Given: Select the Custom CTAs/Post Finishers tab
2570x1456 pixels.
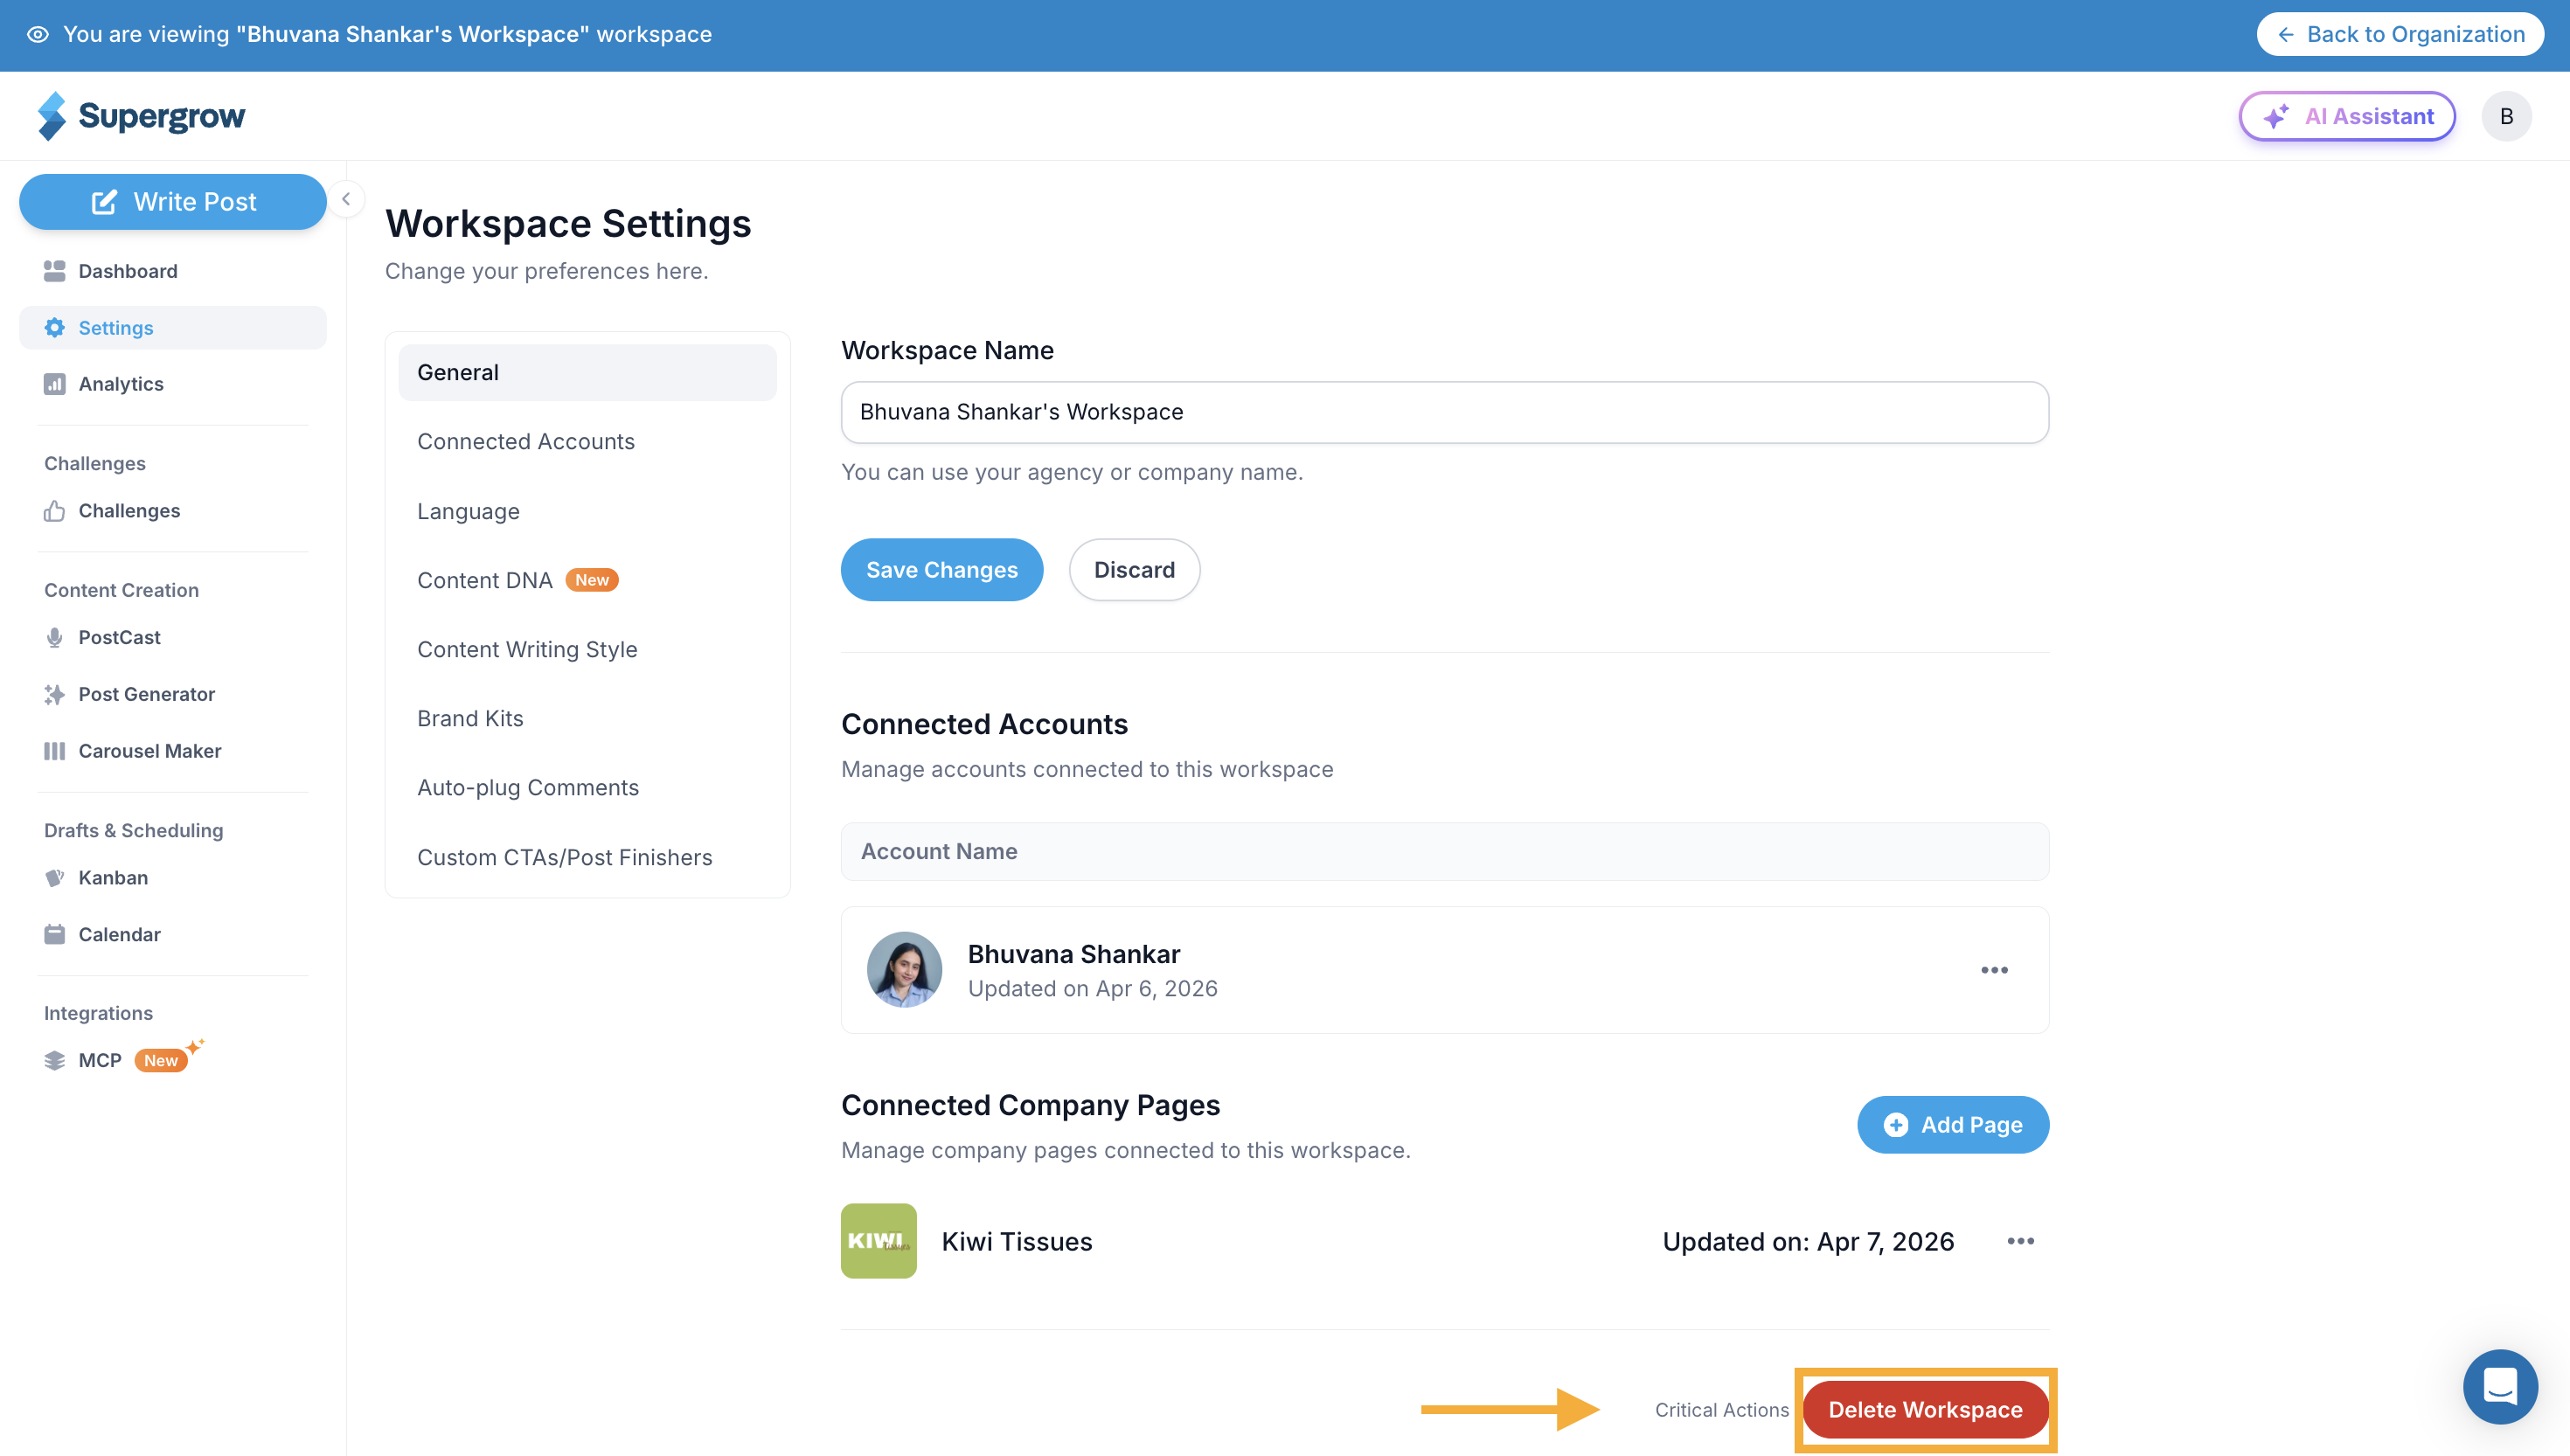Looking at the screenshot, I should [x=587, y=858].
